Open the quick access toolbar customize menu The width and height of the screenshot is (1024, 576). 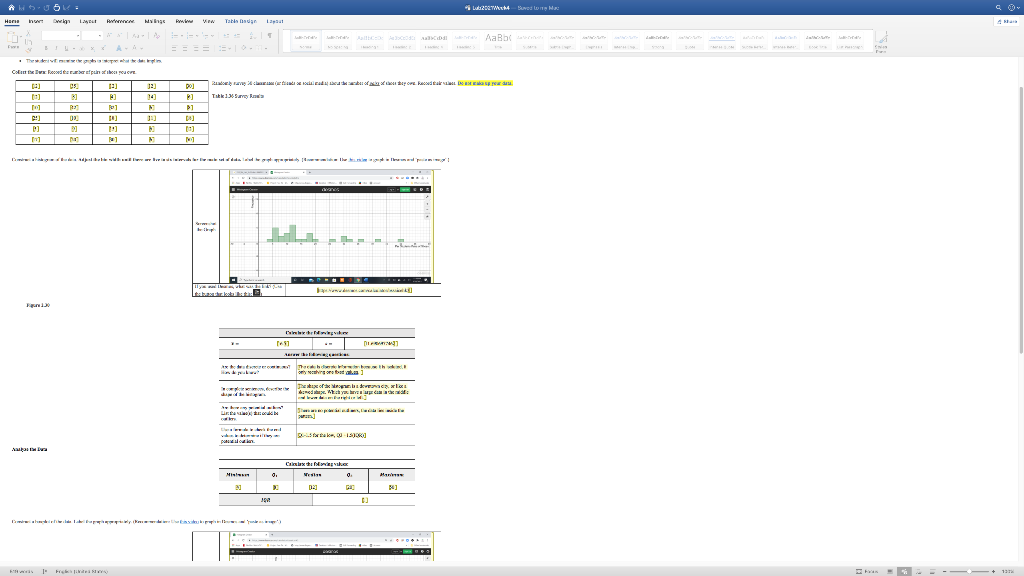click(76, 8)
